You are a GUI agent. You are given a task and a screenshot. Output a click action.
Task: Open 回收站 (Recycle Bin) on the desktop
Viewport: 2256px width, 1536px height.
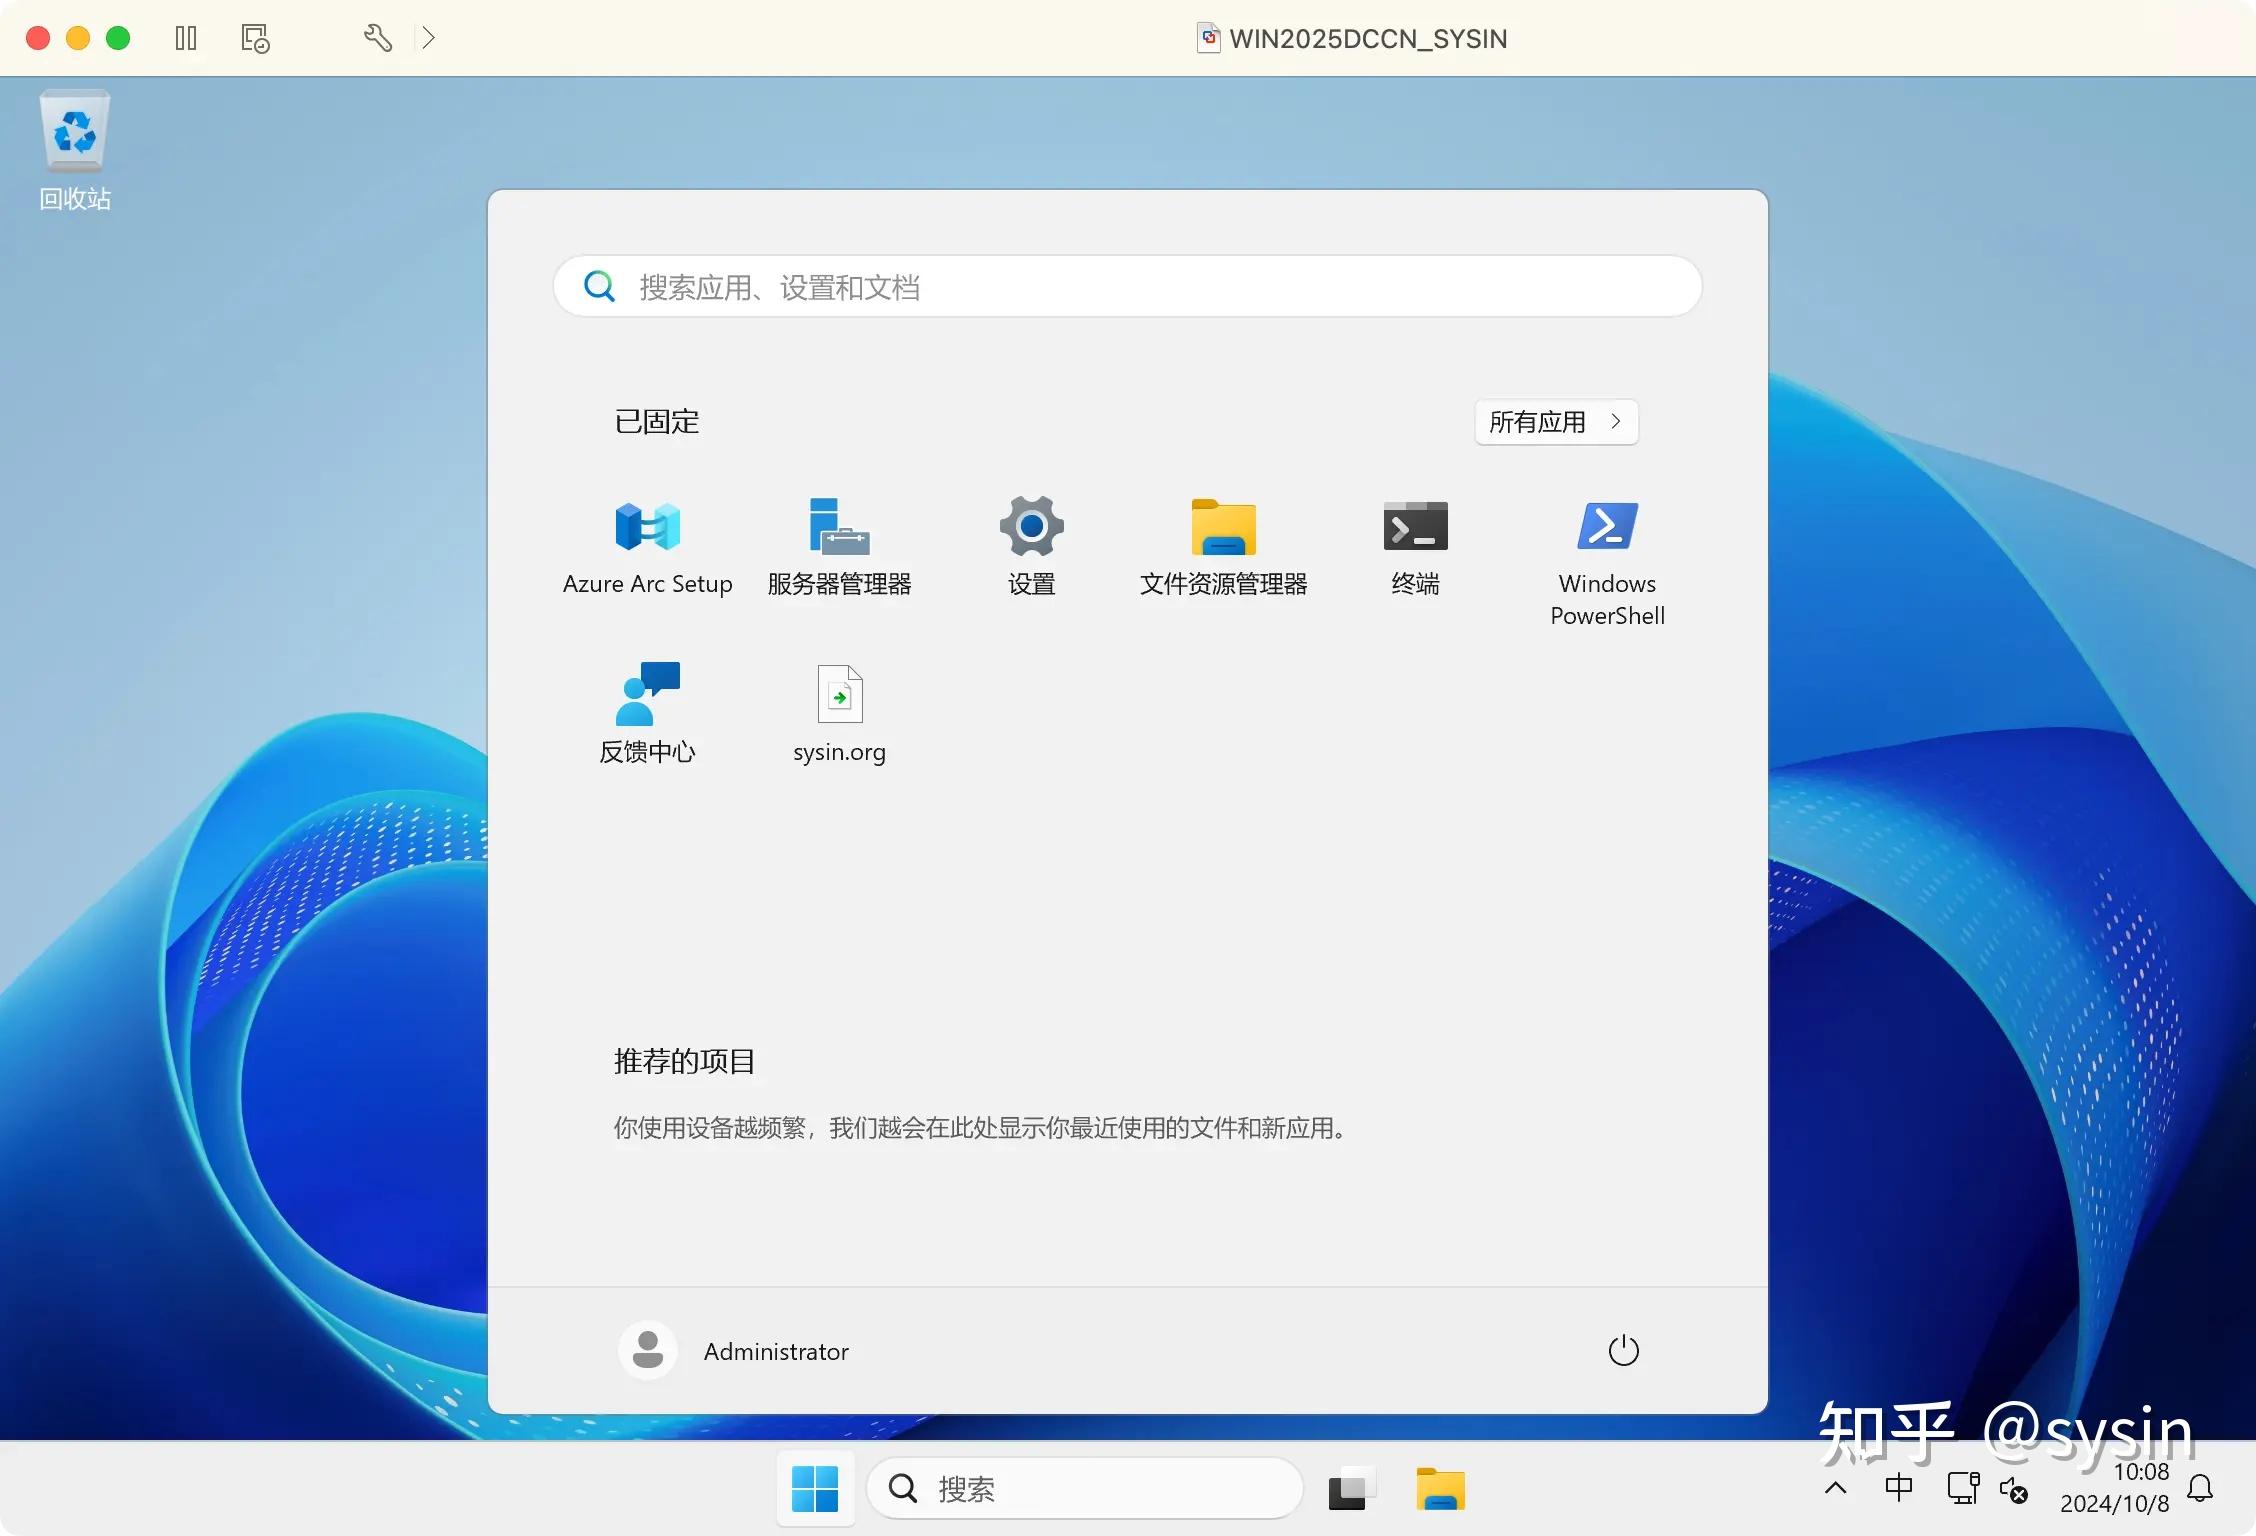(x=74, y=140)
